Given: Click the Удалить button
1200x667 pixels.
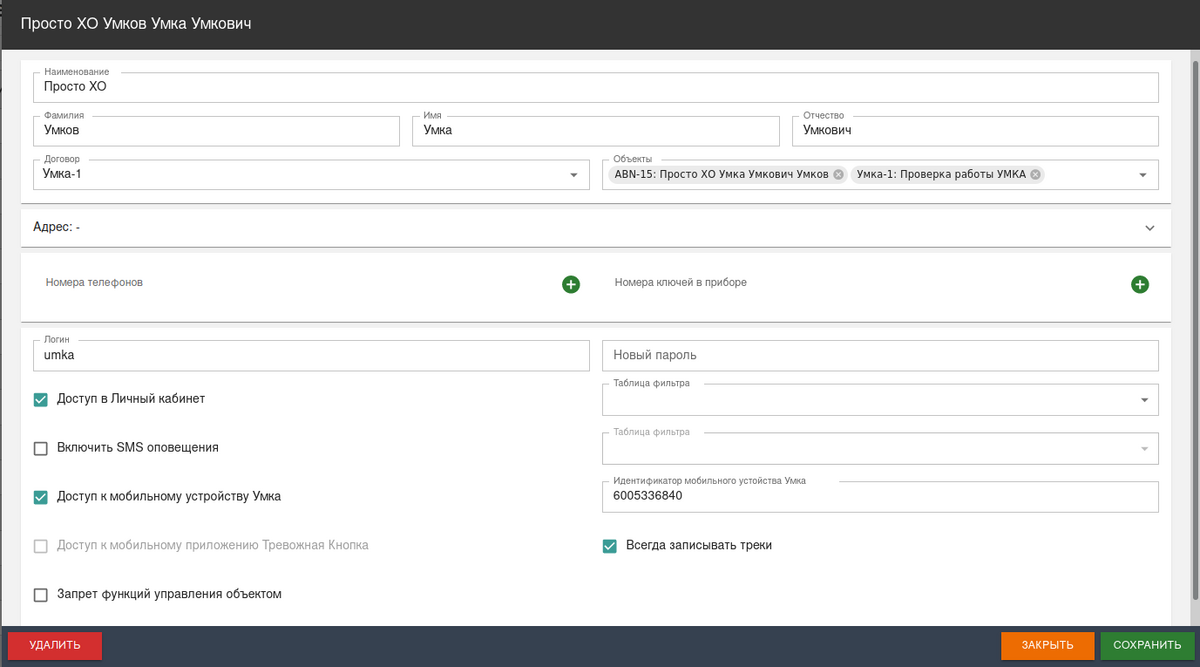Looking at the screenshot, I should tap(55, 645).
